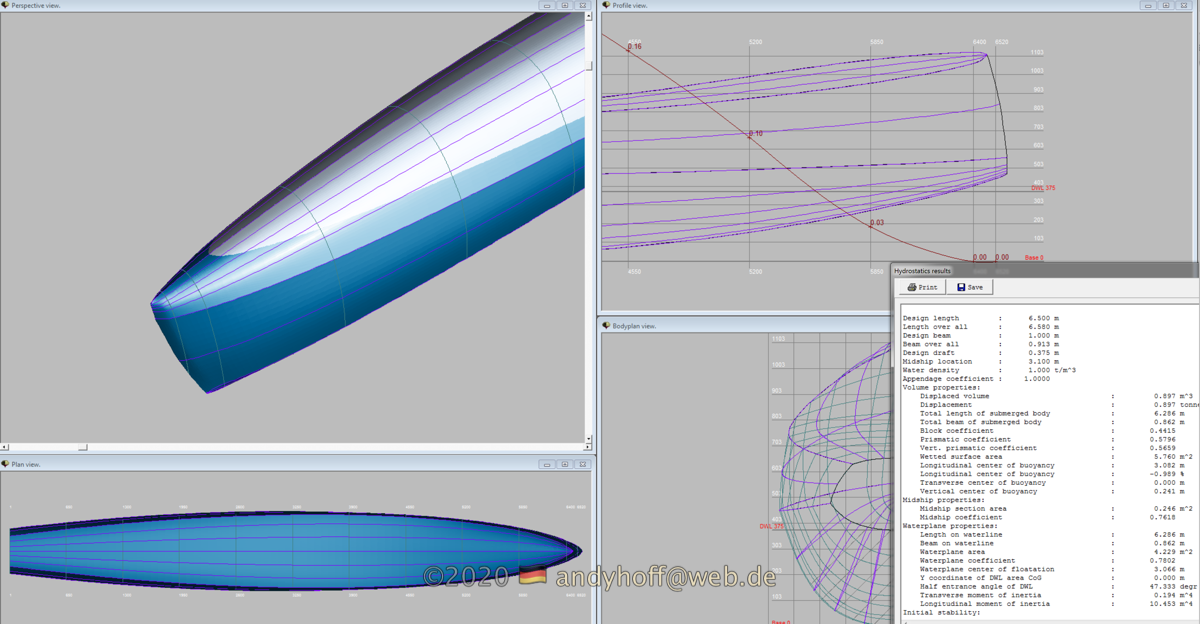Click down arrow of Perspective view vertical scrollbar
This screenshot has width=1200, height=624.
[589, 438]
